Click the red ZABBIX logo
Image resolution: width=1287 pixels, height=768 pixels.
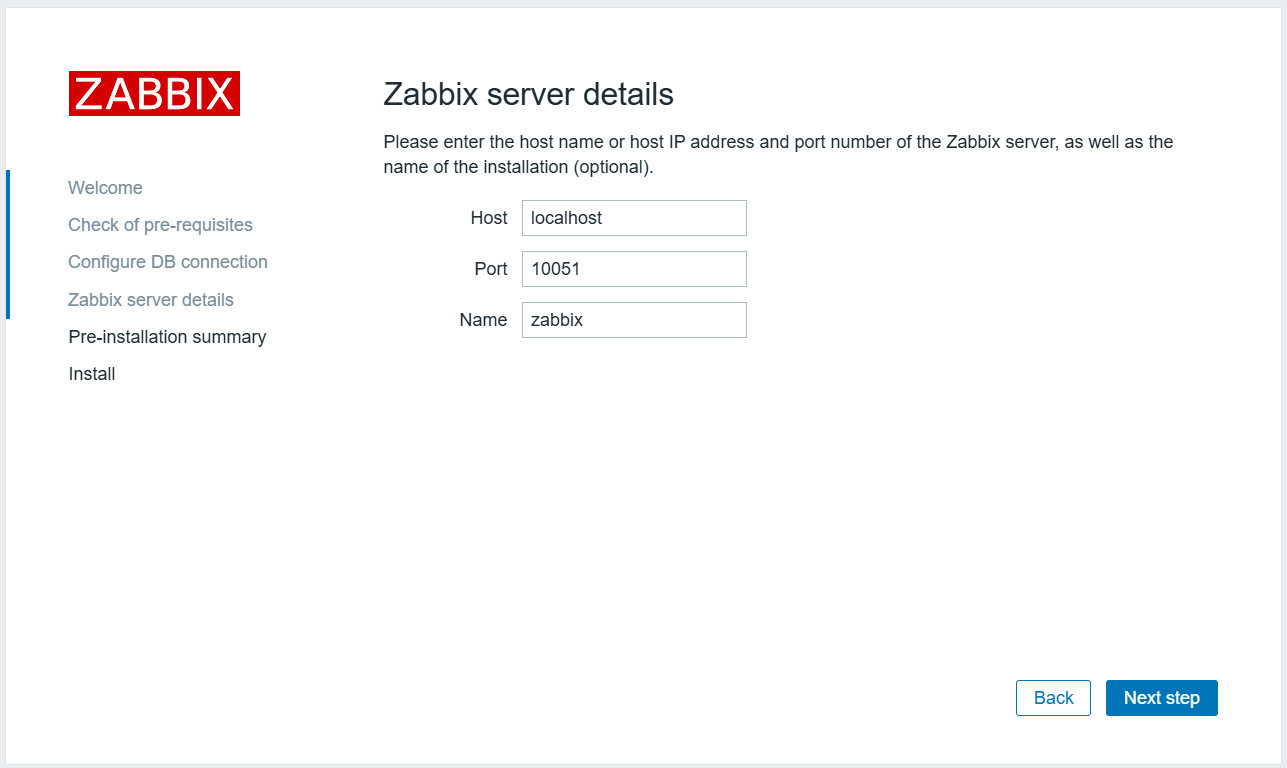154,93
